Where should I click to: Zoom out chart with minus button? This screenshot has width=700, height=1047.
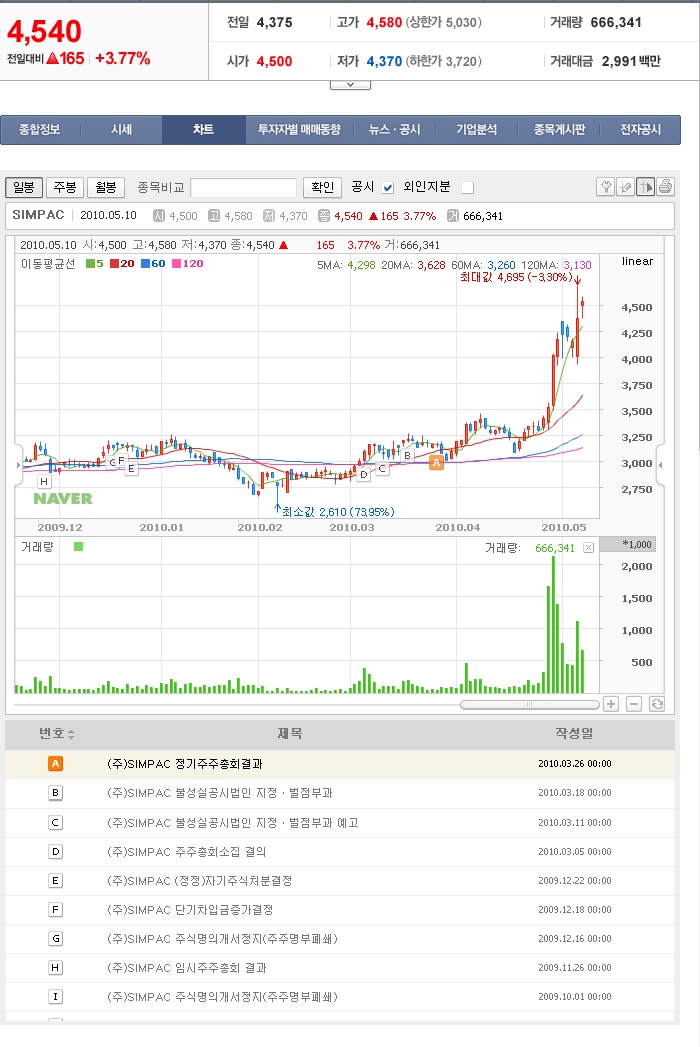pos(635,704)
